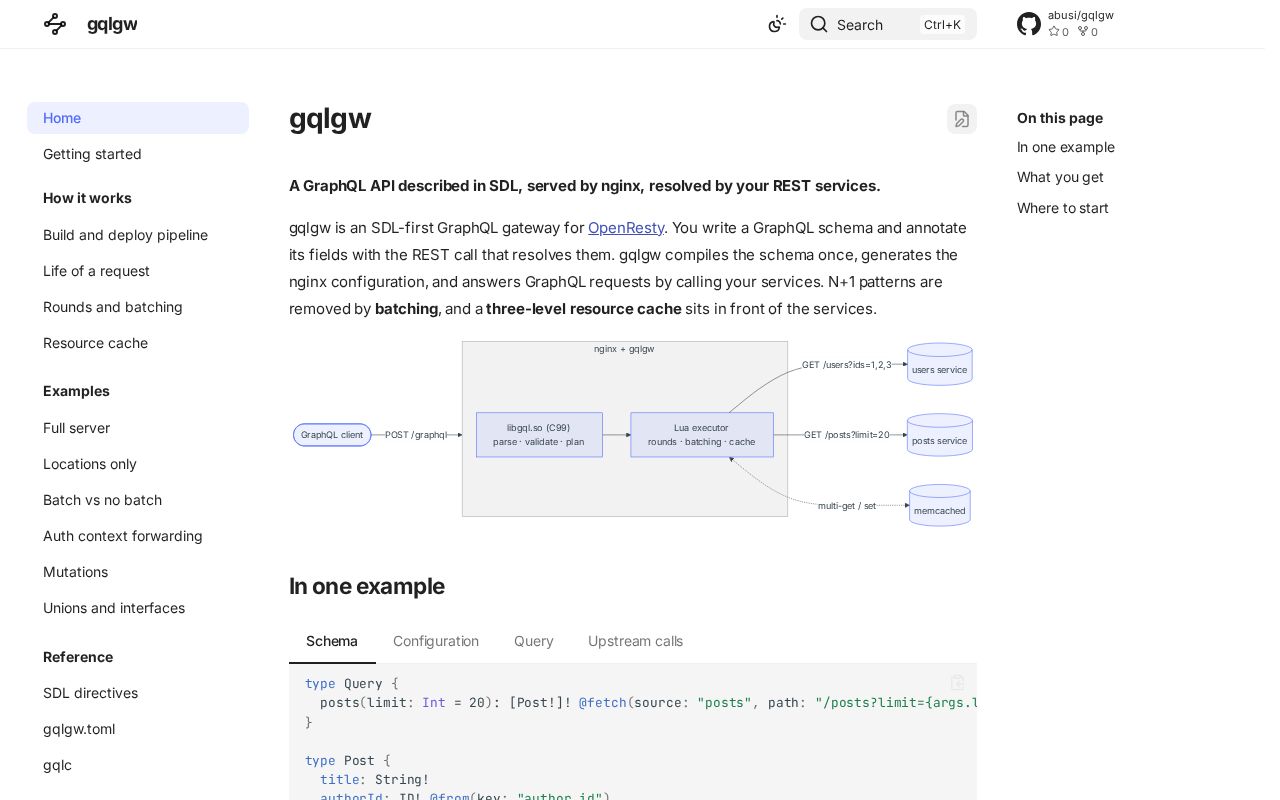
Task: Switch to the Query tab
Action: [x=534, y=641]
